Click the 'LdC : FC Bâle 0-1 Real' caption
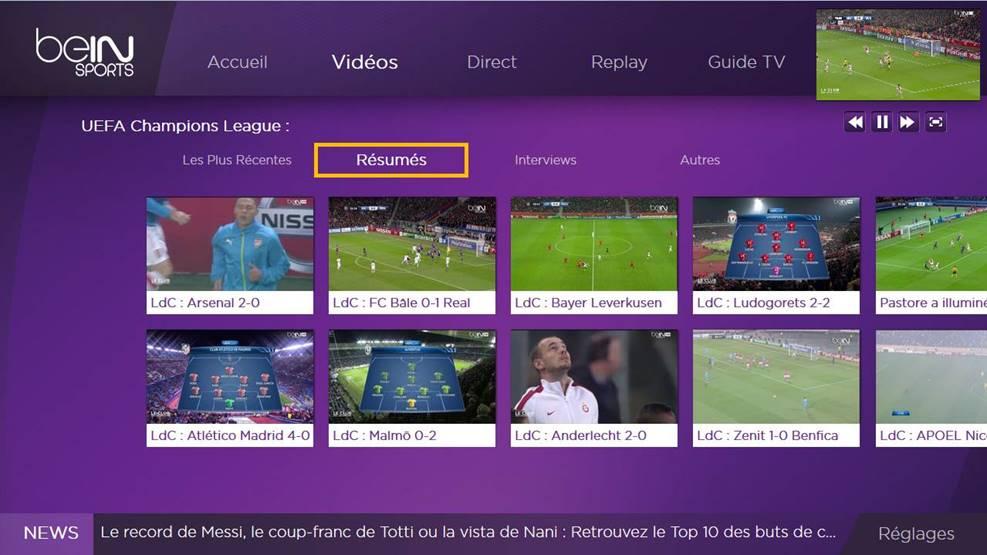987x555 pixels. (x=402, y=303)
